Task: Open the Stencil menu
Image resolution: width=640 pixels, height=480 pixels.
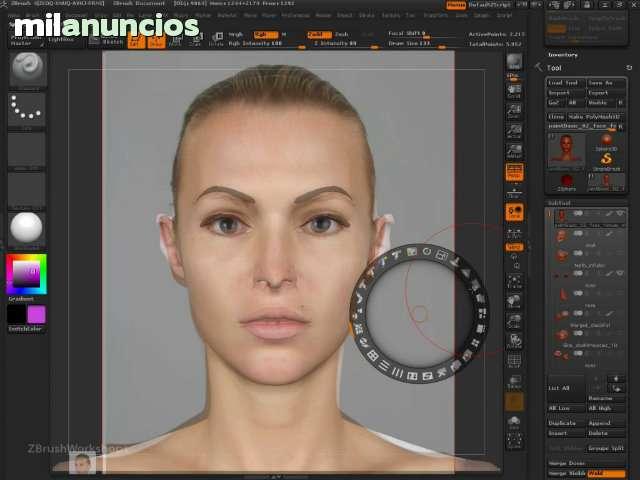Action: click(x=344, y=16)
